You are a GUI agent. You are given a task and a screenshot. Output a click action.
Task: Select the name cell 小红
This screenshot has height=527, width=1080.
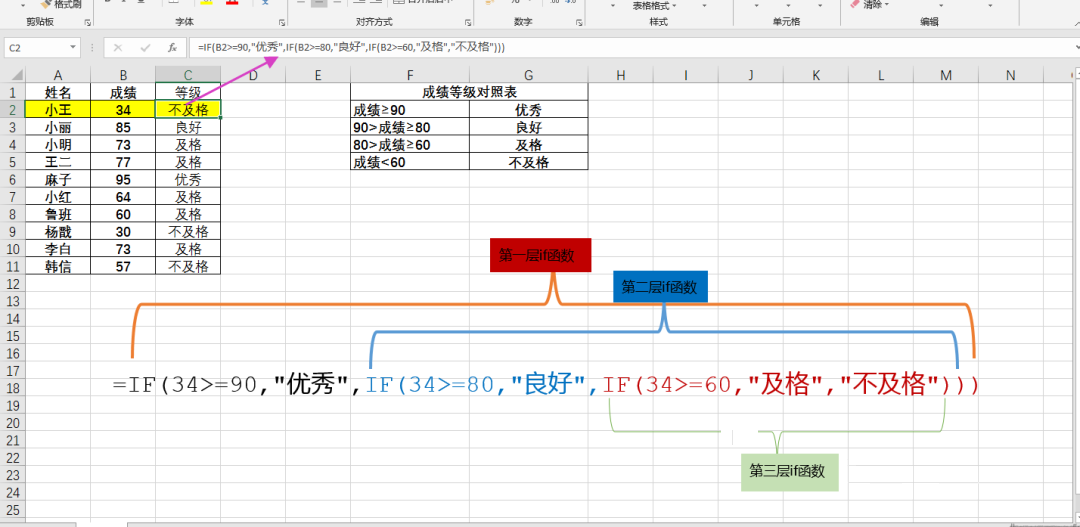tap(58, 196)
